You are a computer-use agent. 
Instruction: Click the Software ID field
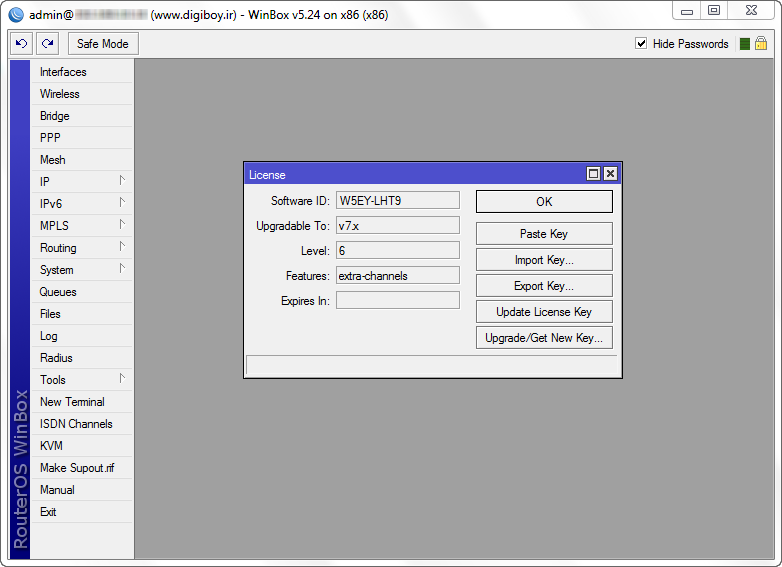(397, 200)
